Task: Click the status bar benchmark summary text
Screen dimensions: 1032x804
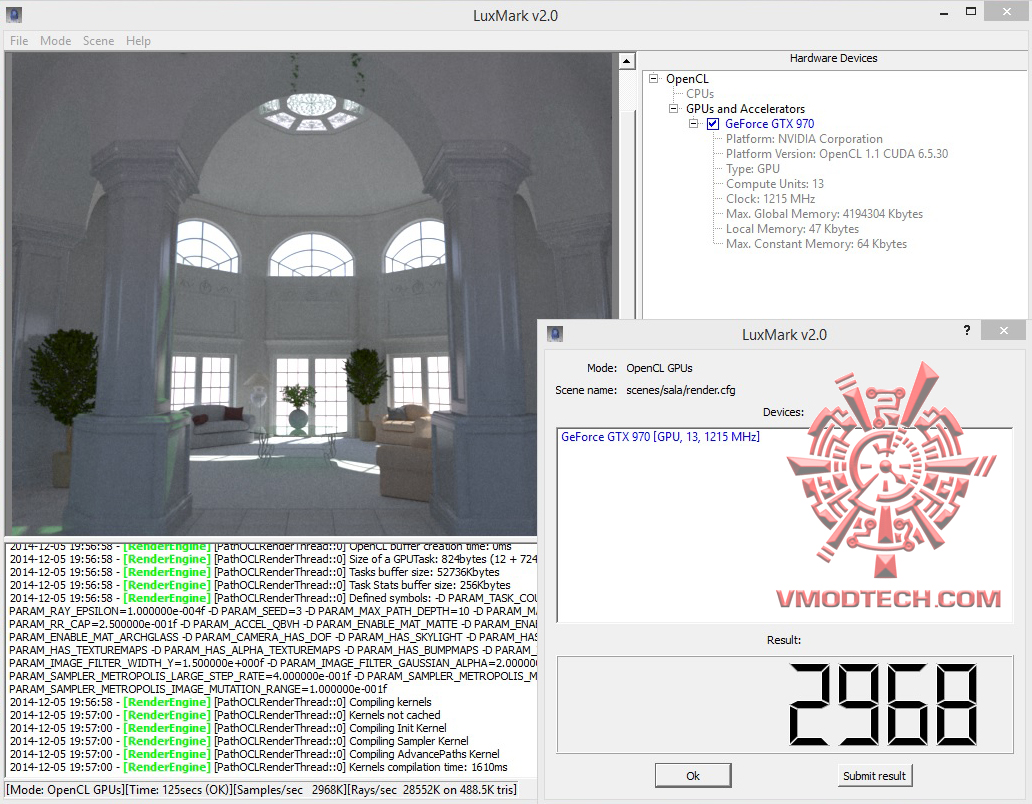Action: tap(261, 790)
